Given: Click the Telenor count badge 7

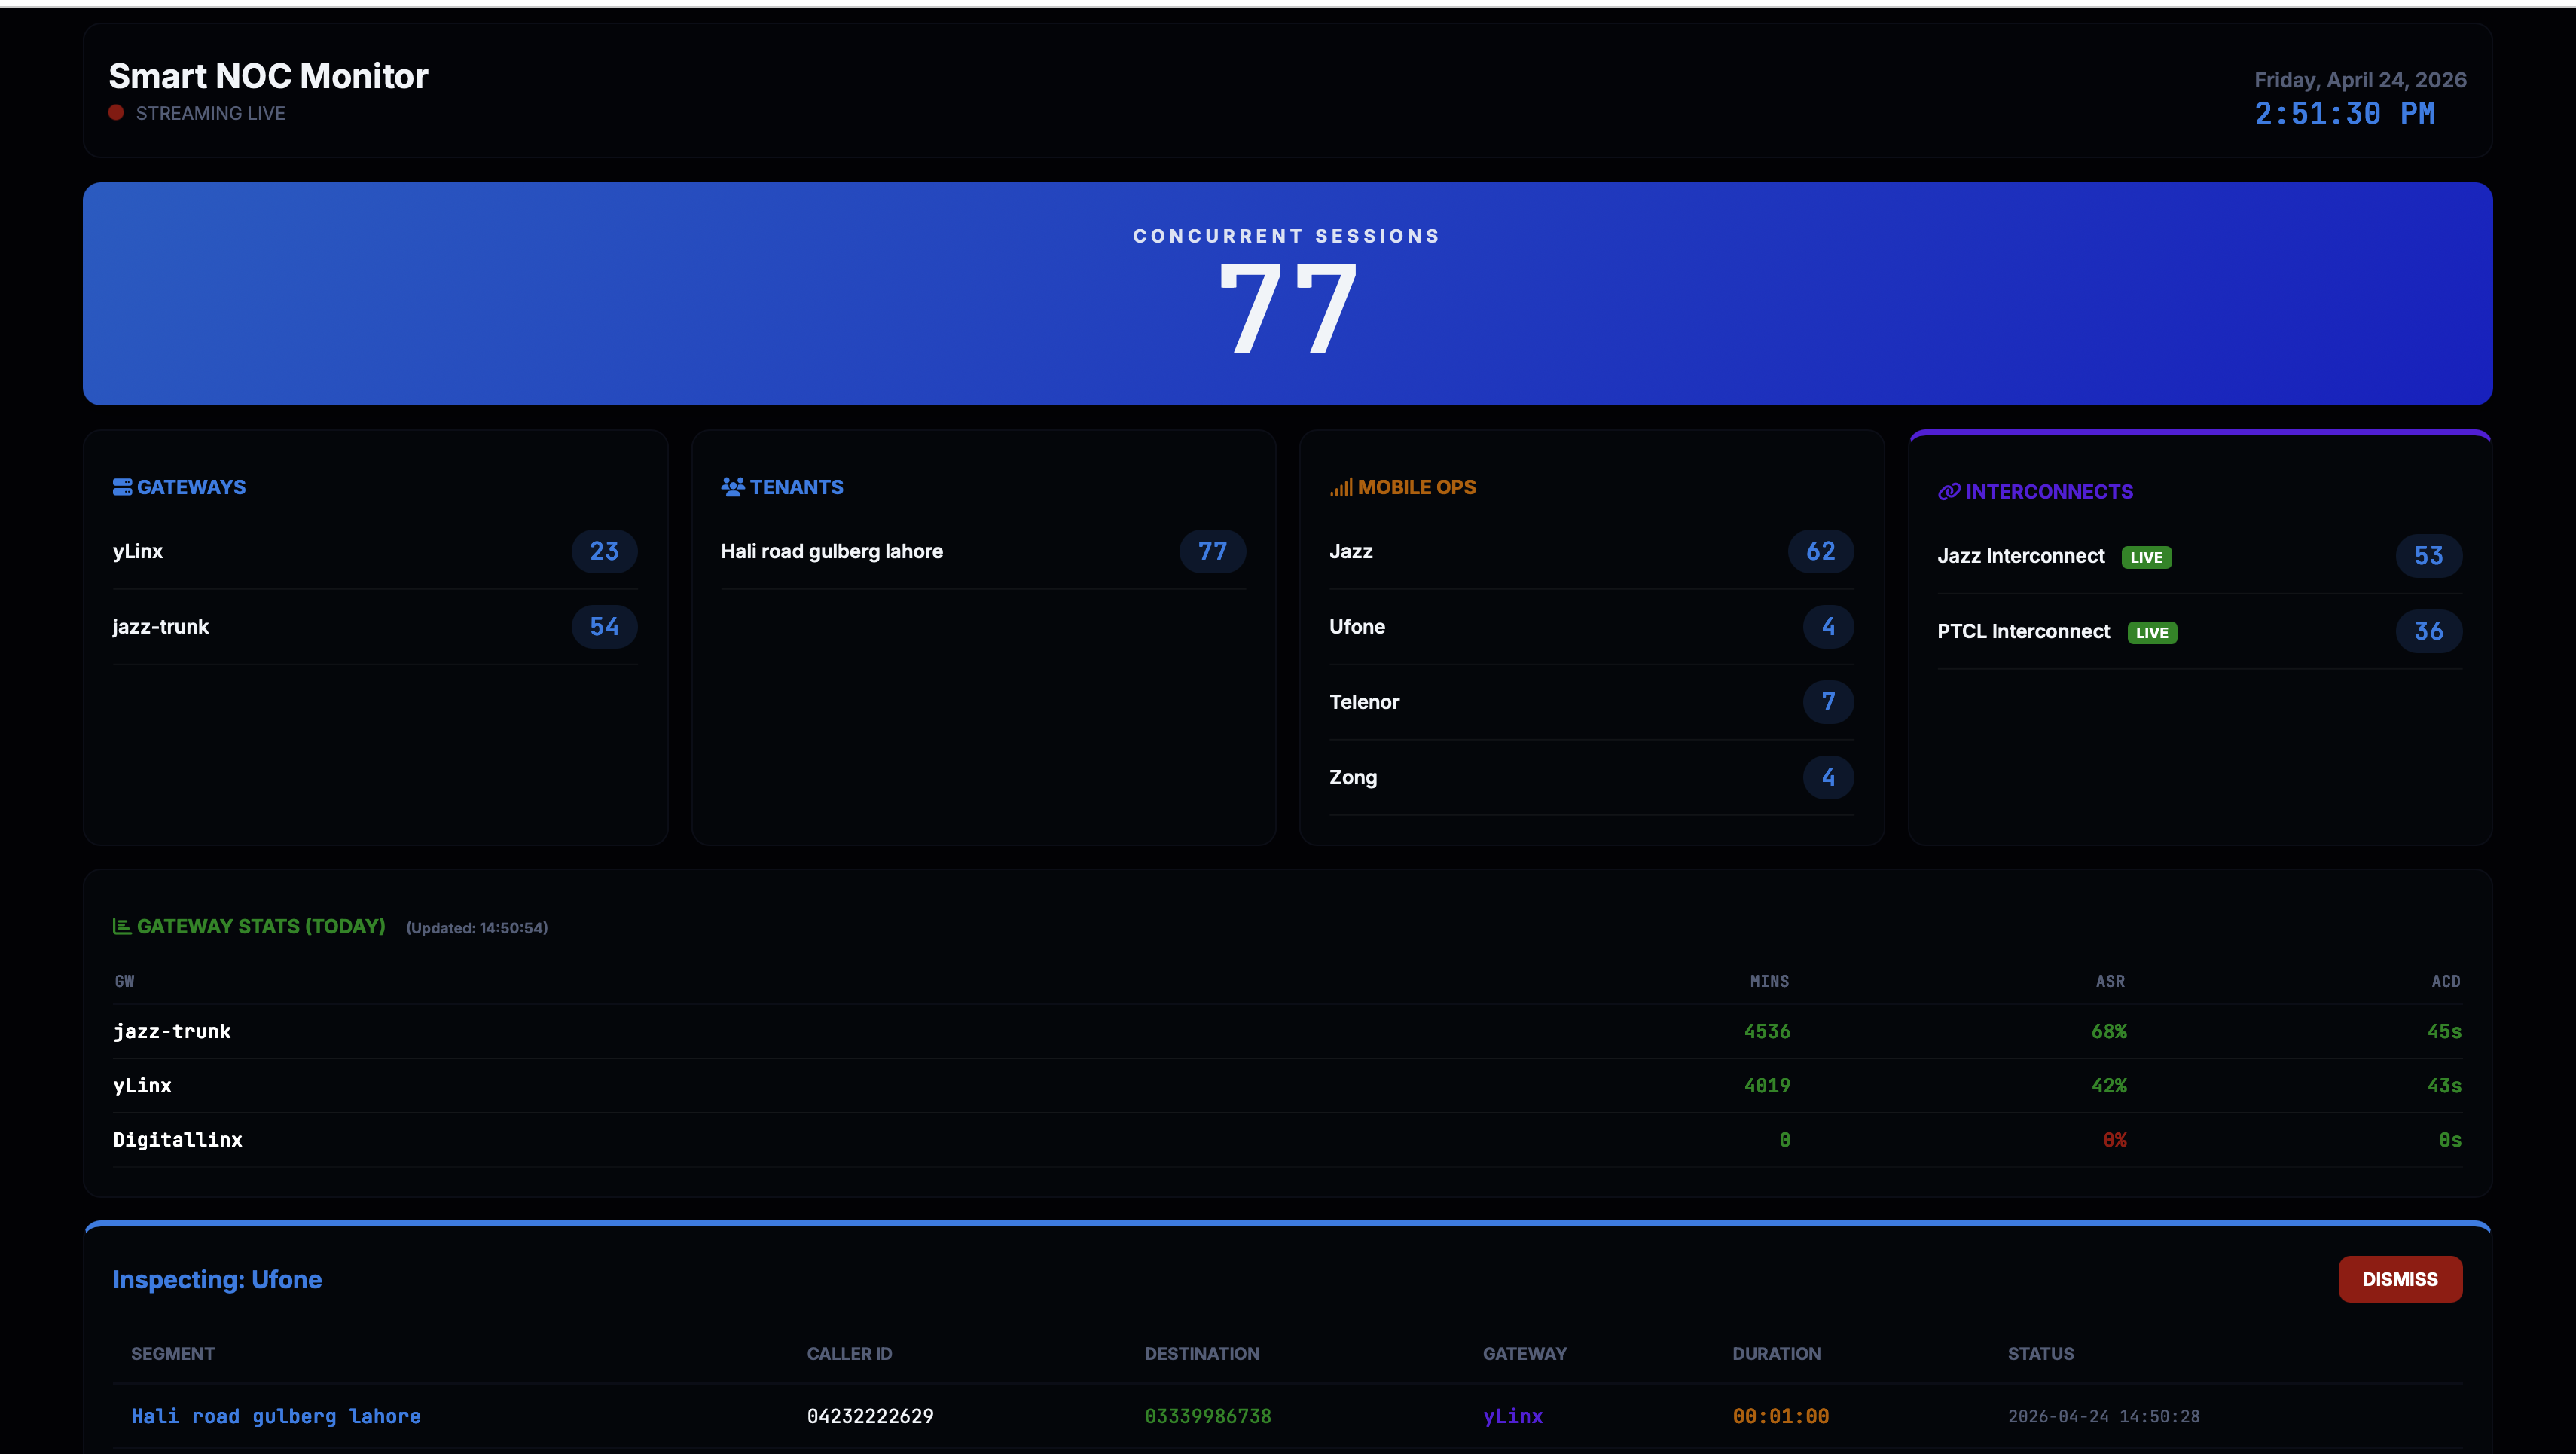Looking at the screenshot, I should click(1828, 702).
